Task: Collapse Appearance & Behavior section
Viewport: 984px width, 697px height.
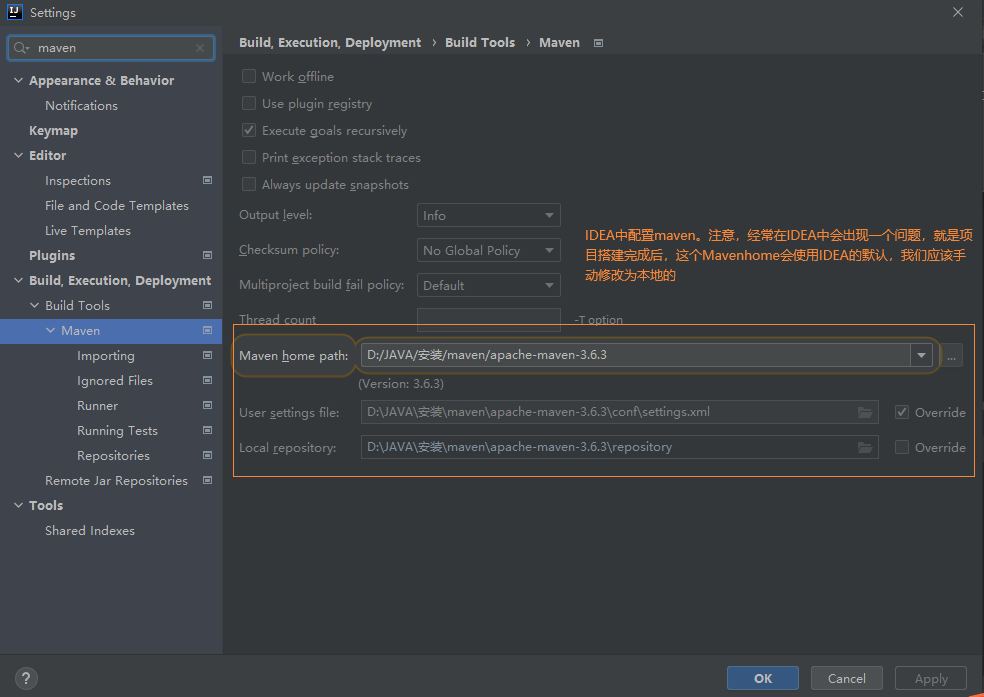Action: coord(18,80)
